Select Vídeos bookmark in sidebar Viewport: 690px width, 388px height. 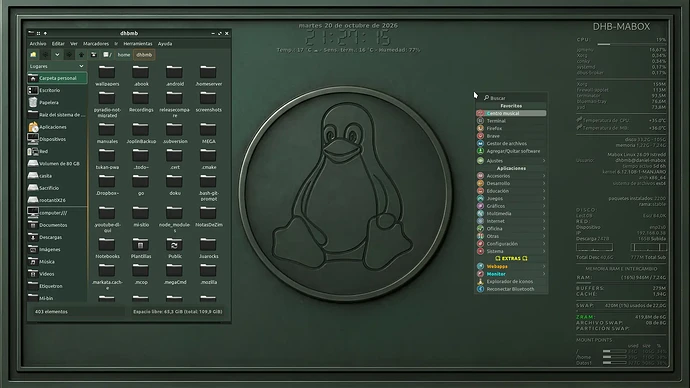pyautogui.click(x=57, y=274)
